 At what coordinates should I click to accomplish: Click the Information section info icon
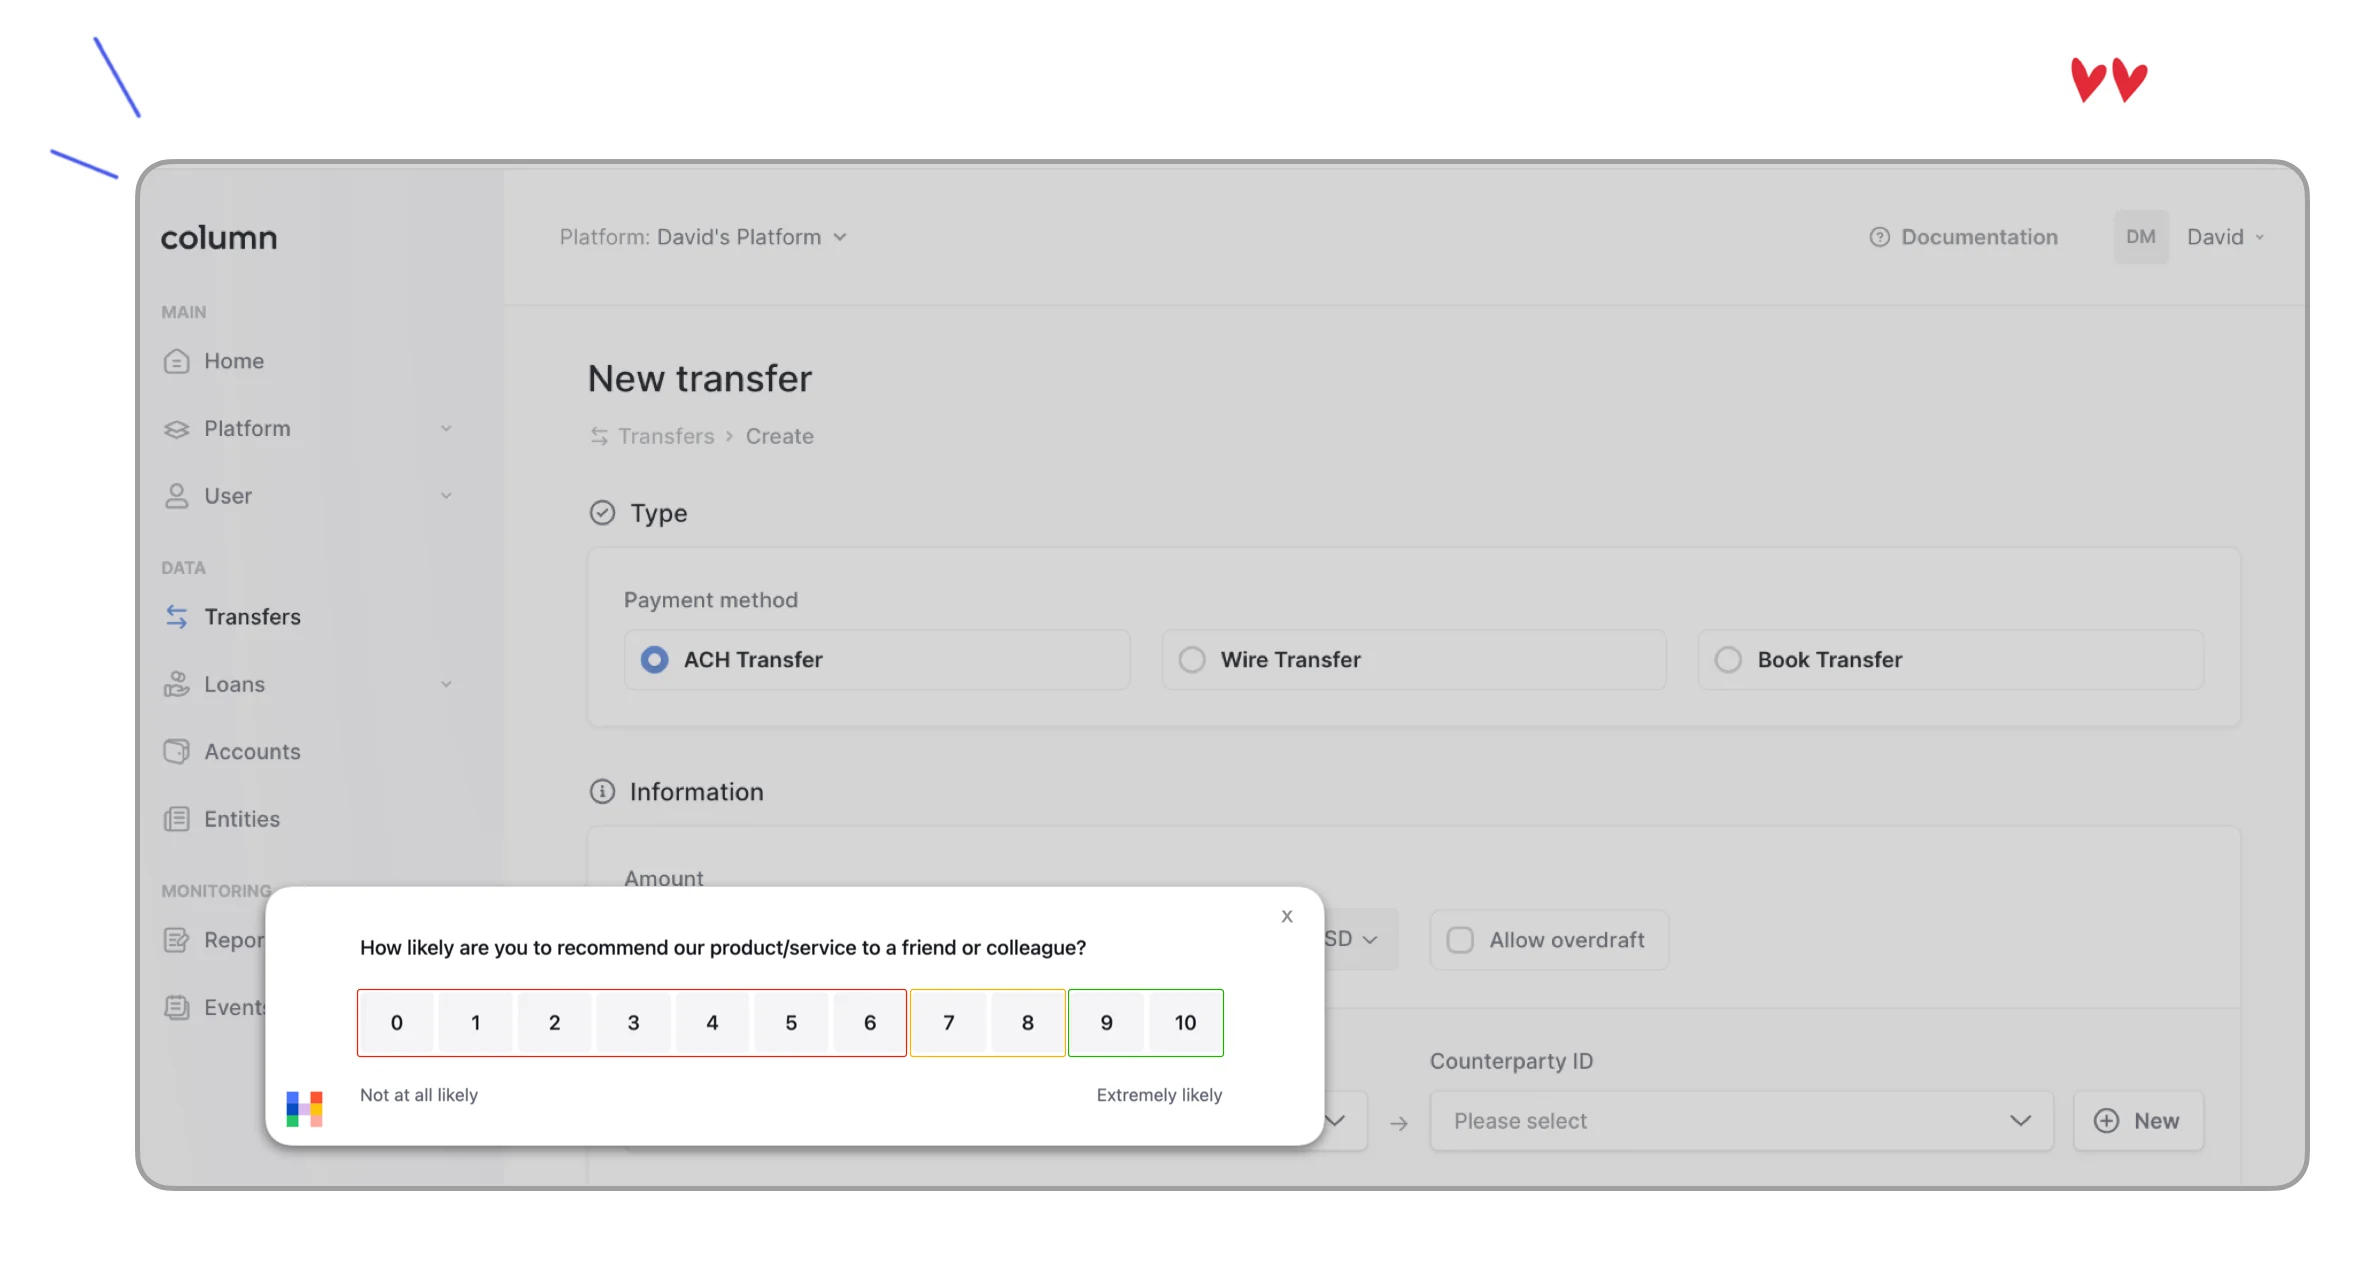[602, 792]
